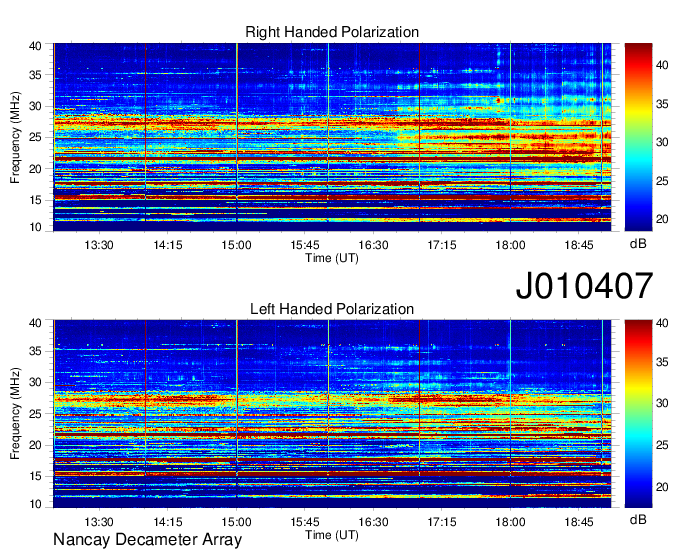The width and height of the screenshot is (680, 552).
Task: Click the dB label under the upper colorbar
Action: pos(638,244)
